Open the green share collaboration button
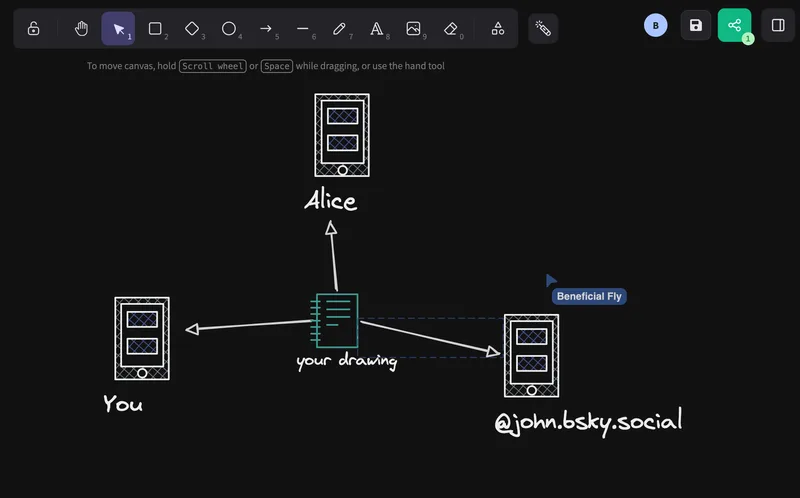The image size is (800, 498). [735, 25]
